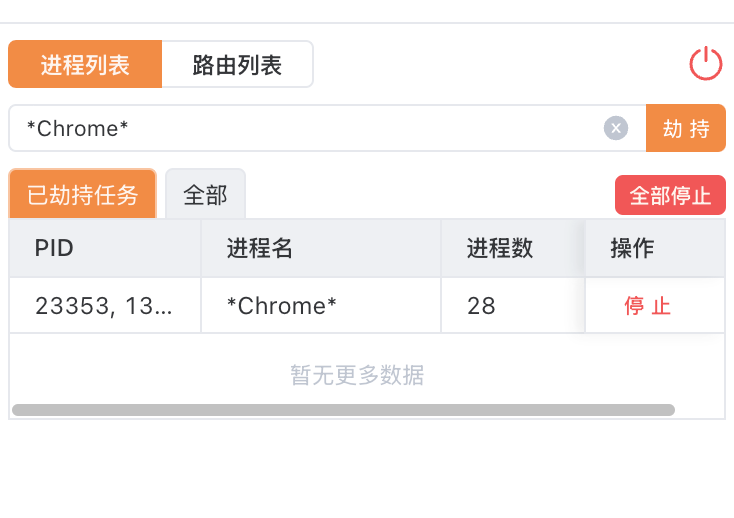This screenshot has width=734, height=518.
Task: Select the *Chrome* process name cell
Action: point(321,306)
